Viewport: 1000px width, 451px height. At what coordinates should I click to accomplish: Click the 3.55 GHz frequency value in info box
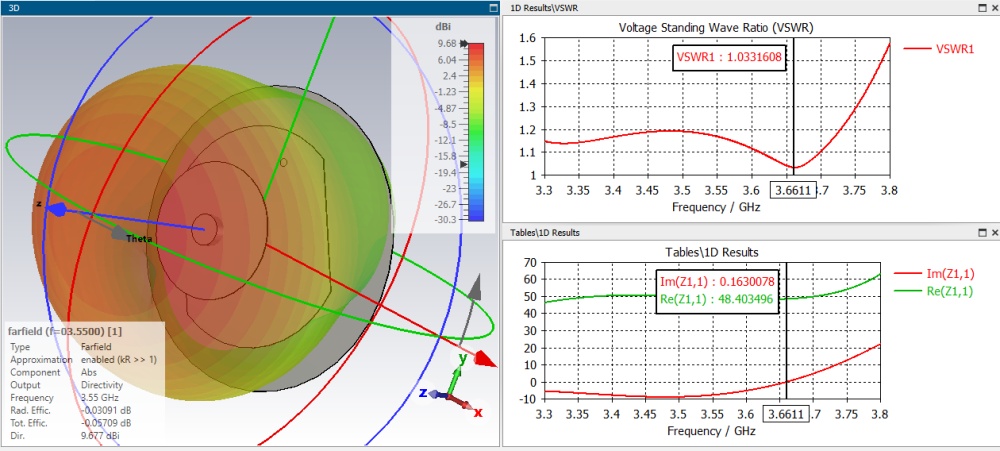98,397
